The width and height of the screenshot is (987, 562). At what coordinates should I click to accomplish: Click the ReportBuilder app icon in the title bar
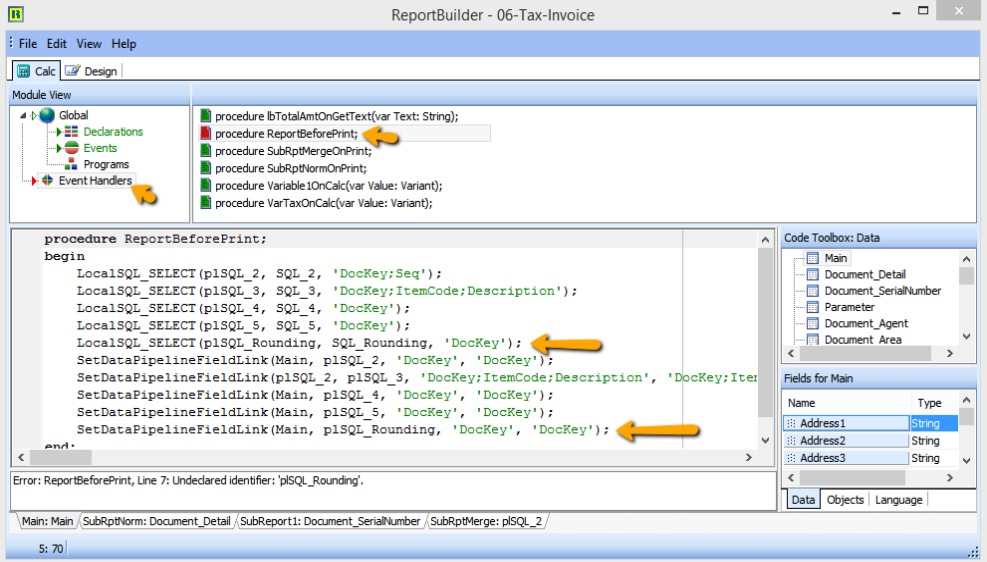[16, 15]
